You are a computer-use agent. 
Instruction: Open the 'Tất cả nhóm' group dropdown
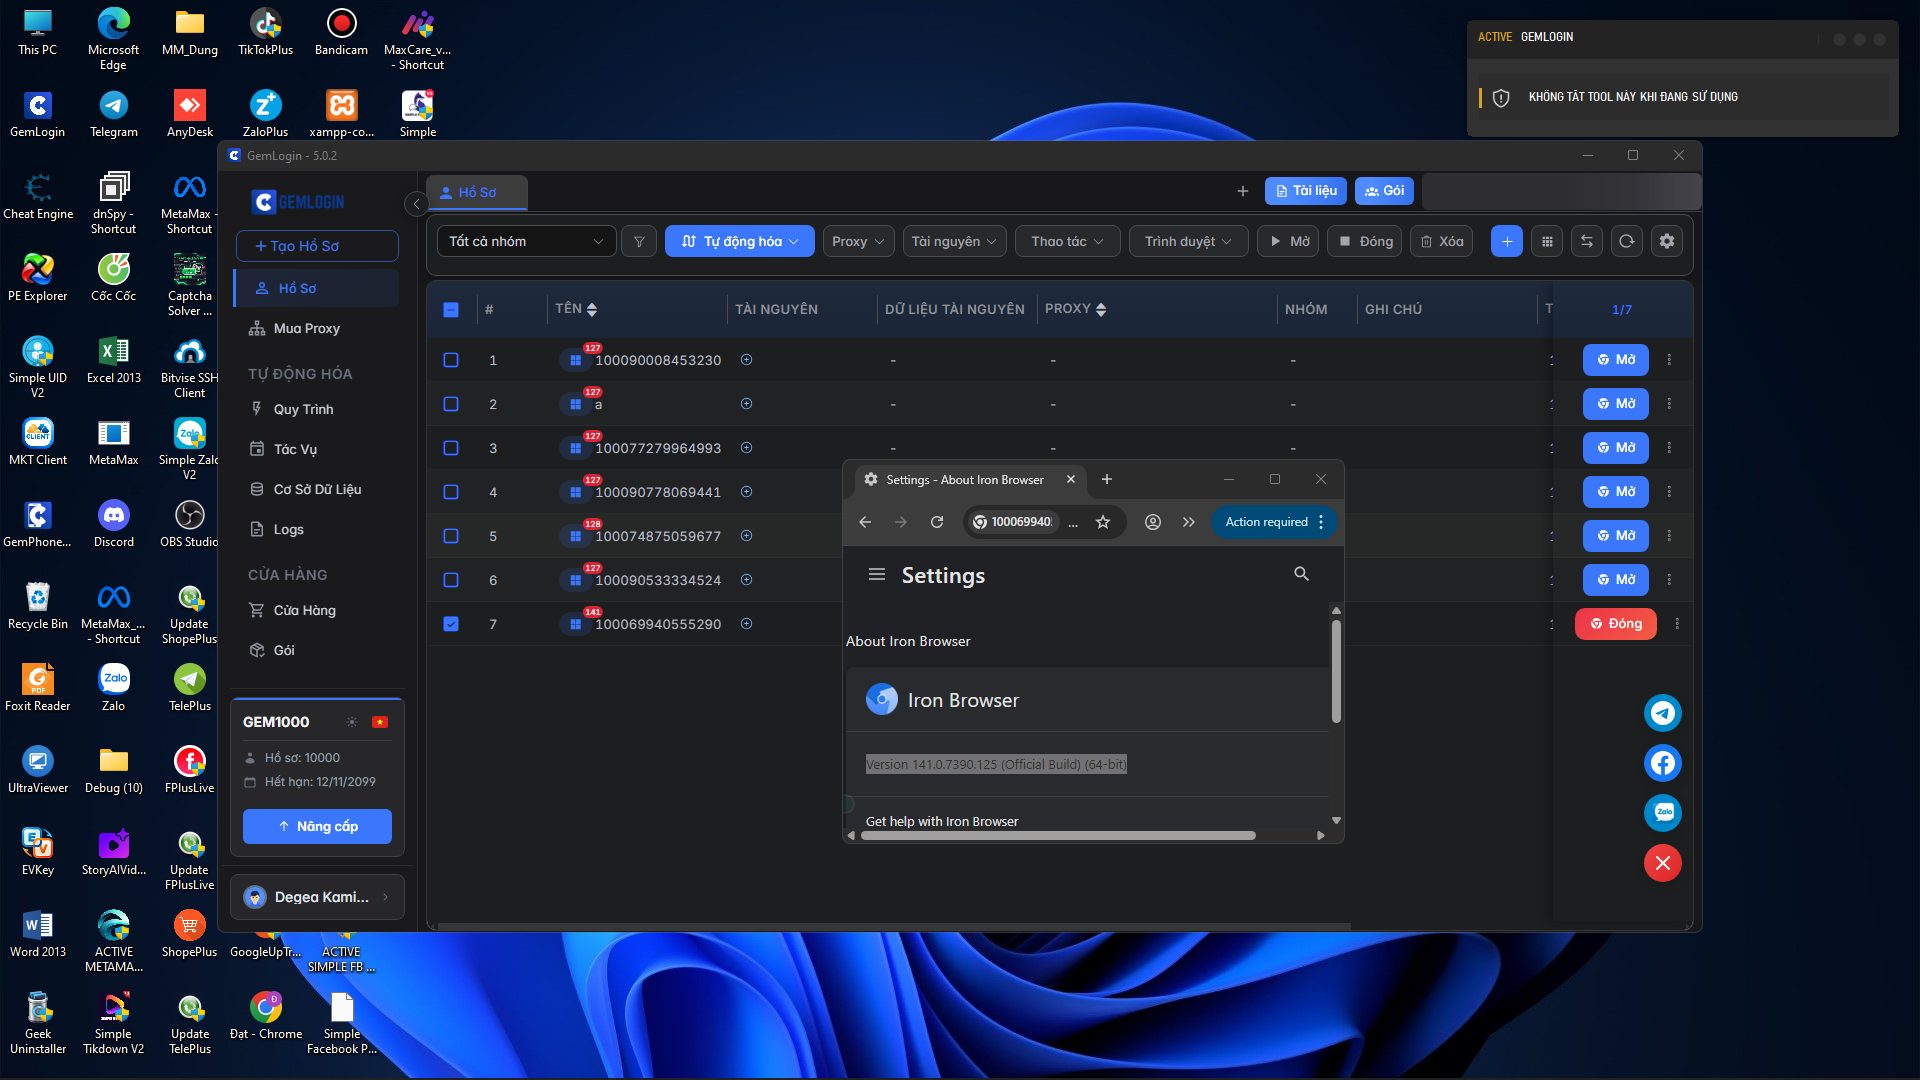pyautogui.click(x=526, y=241)
